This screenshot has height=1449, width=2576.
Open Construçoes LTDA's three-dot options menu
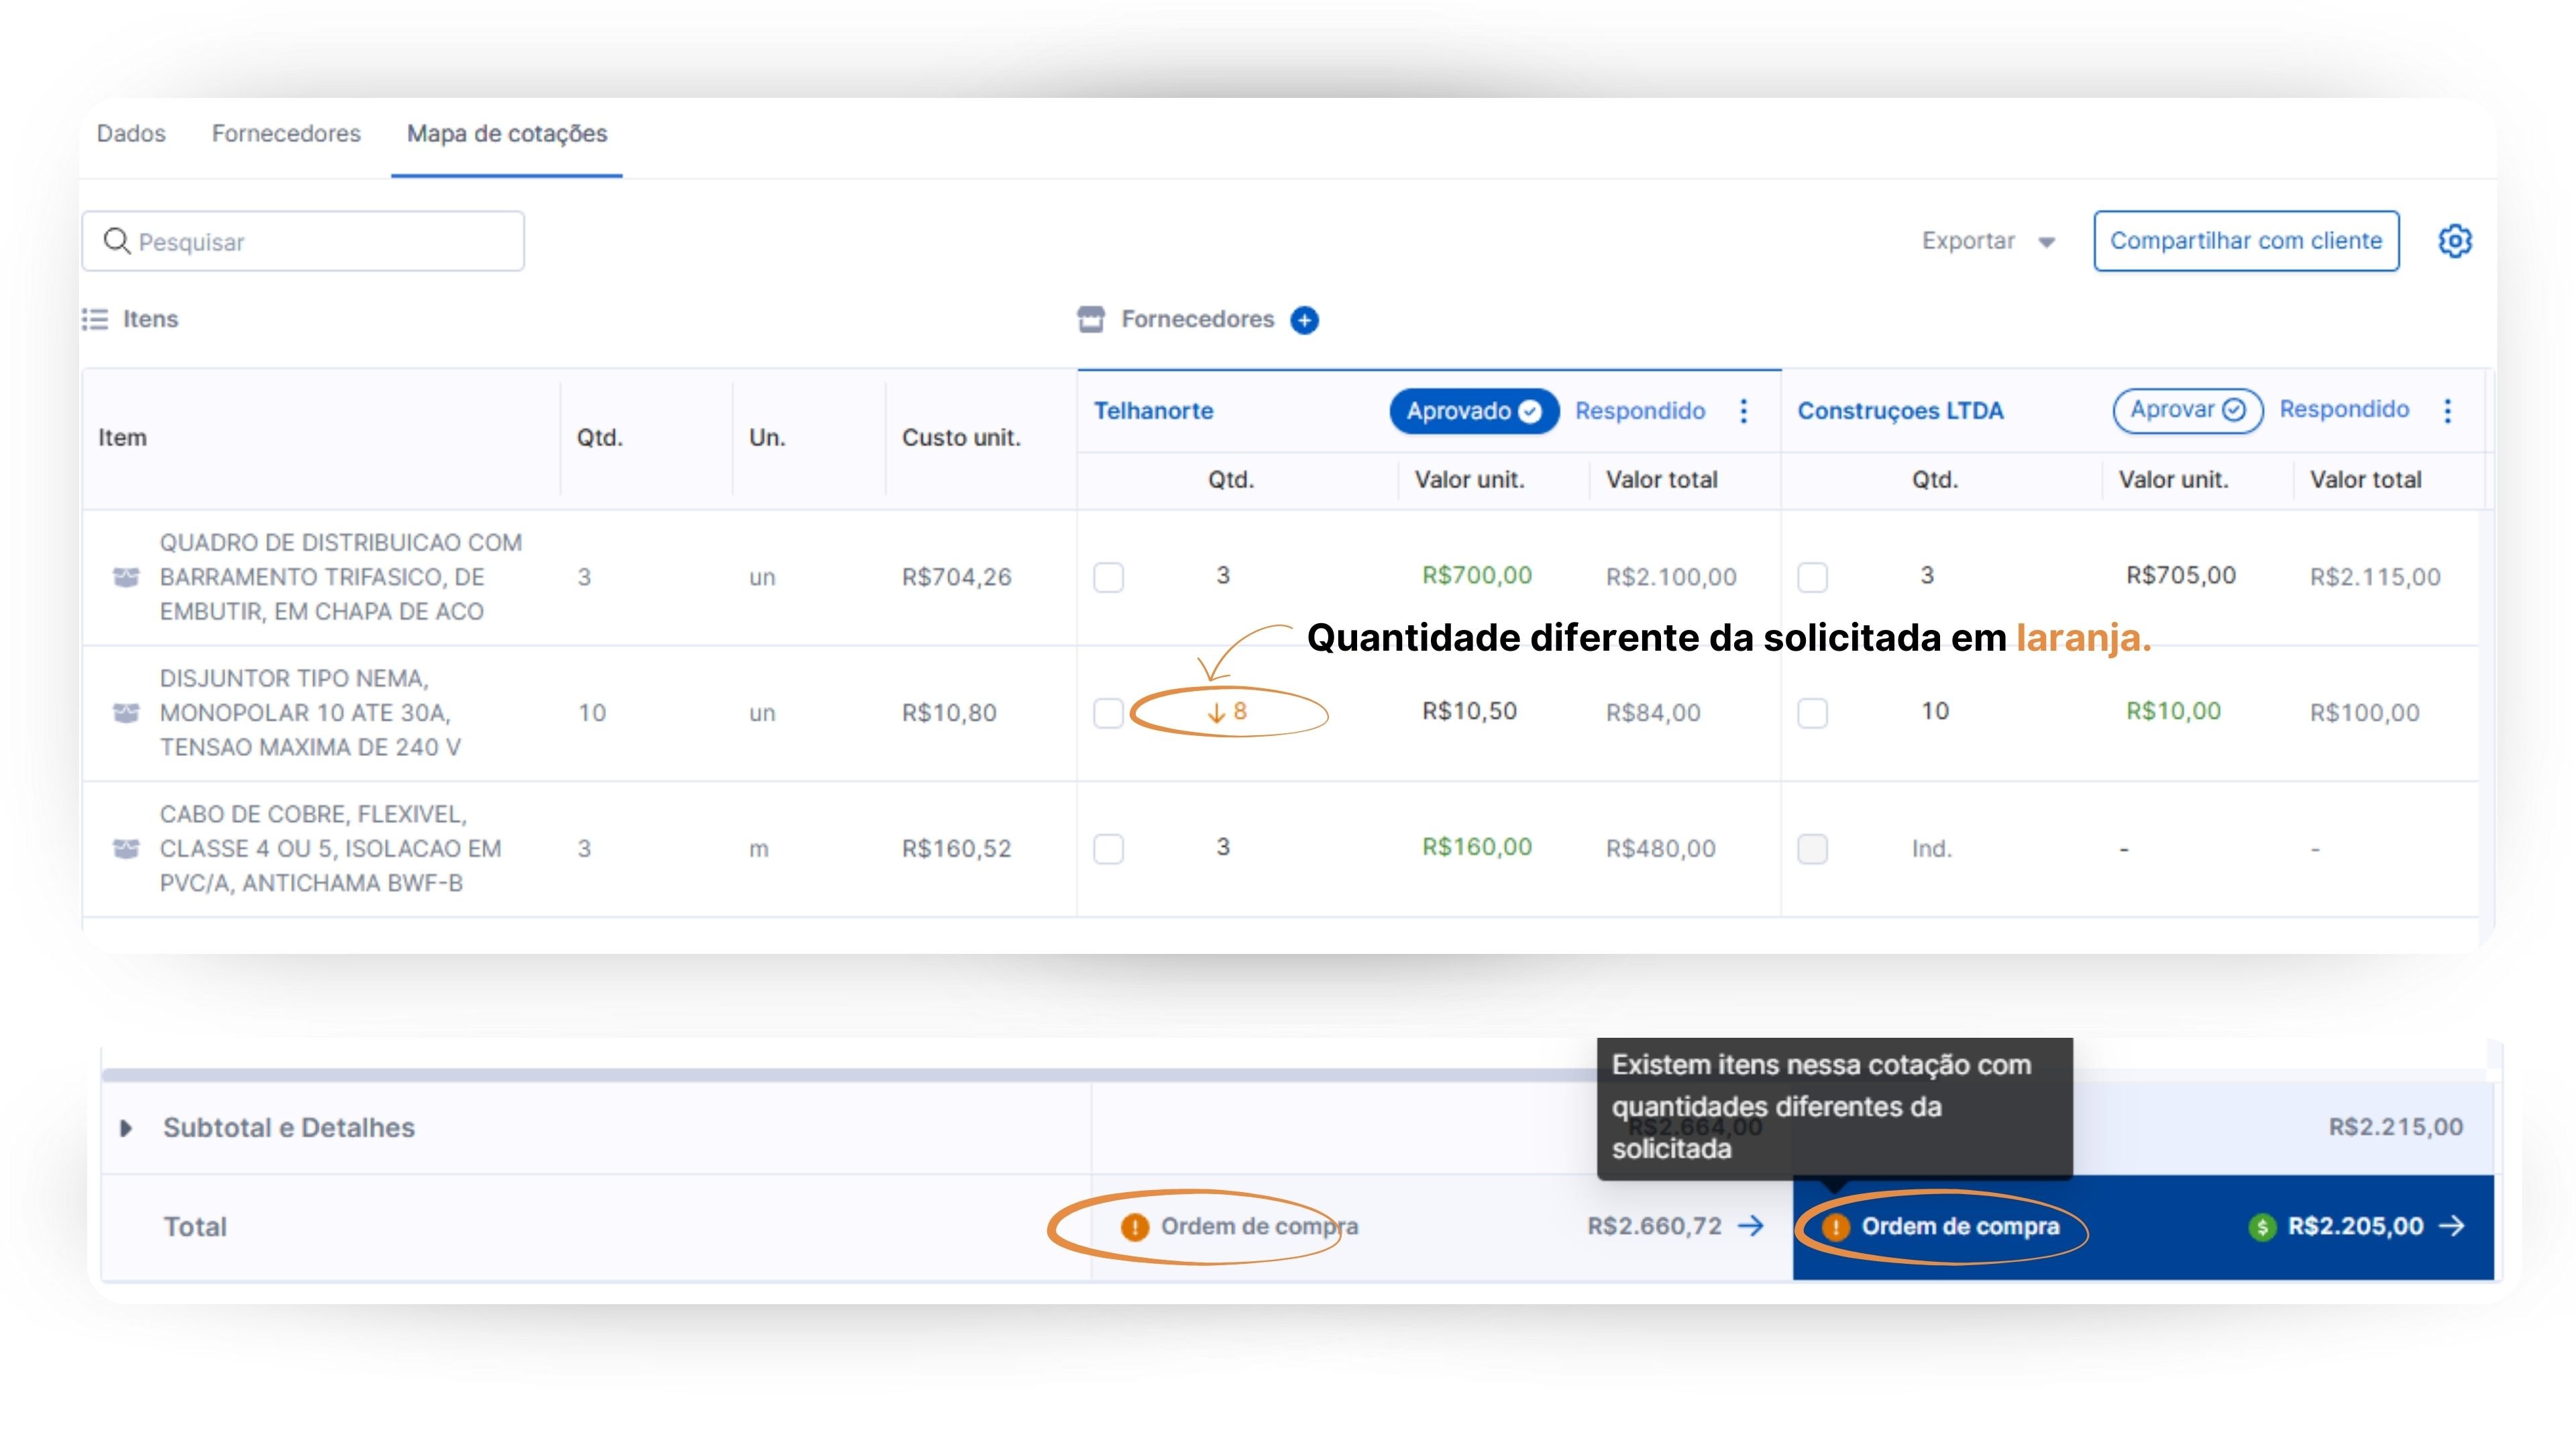pyautogui.click(x=2447, y=411)
